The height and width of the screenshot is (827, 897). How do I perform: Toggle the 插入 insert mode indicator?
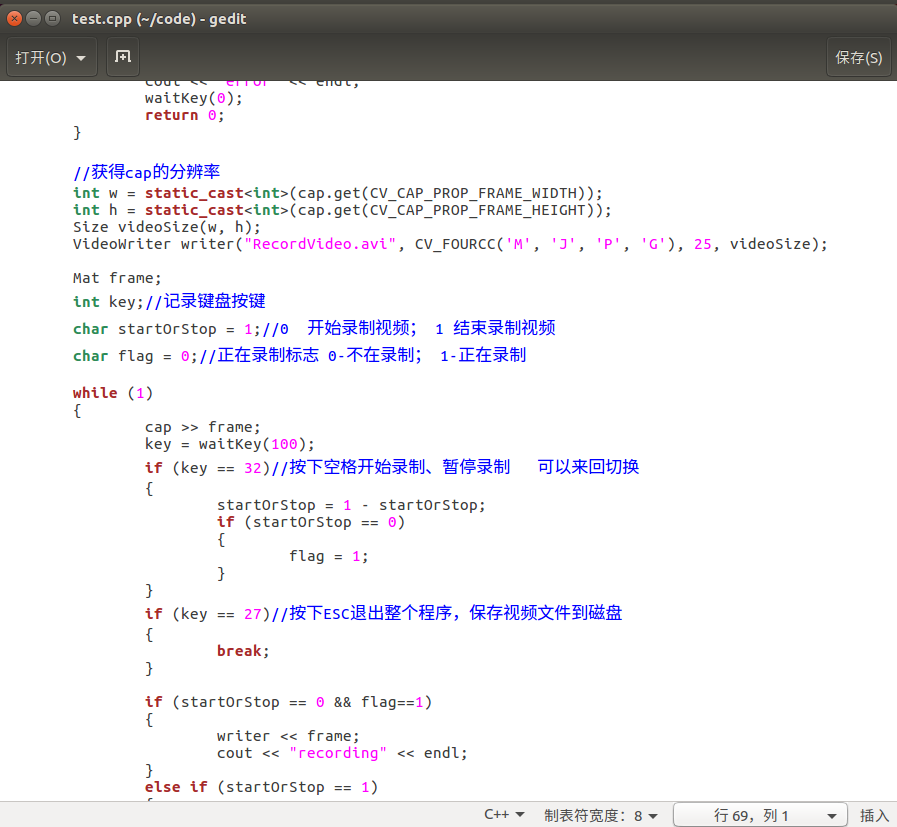pos(874,815)
